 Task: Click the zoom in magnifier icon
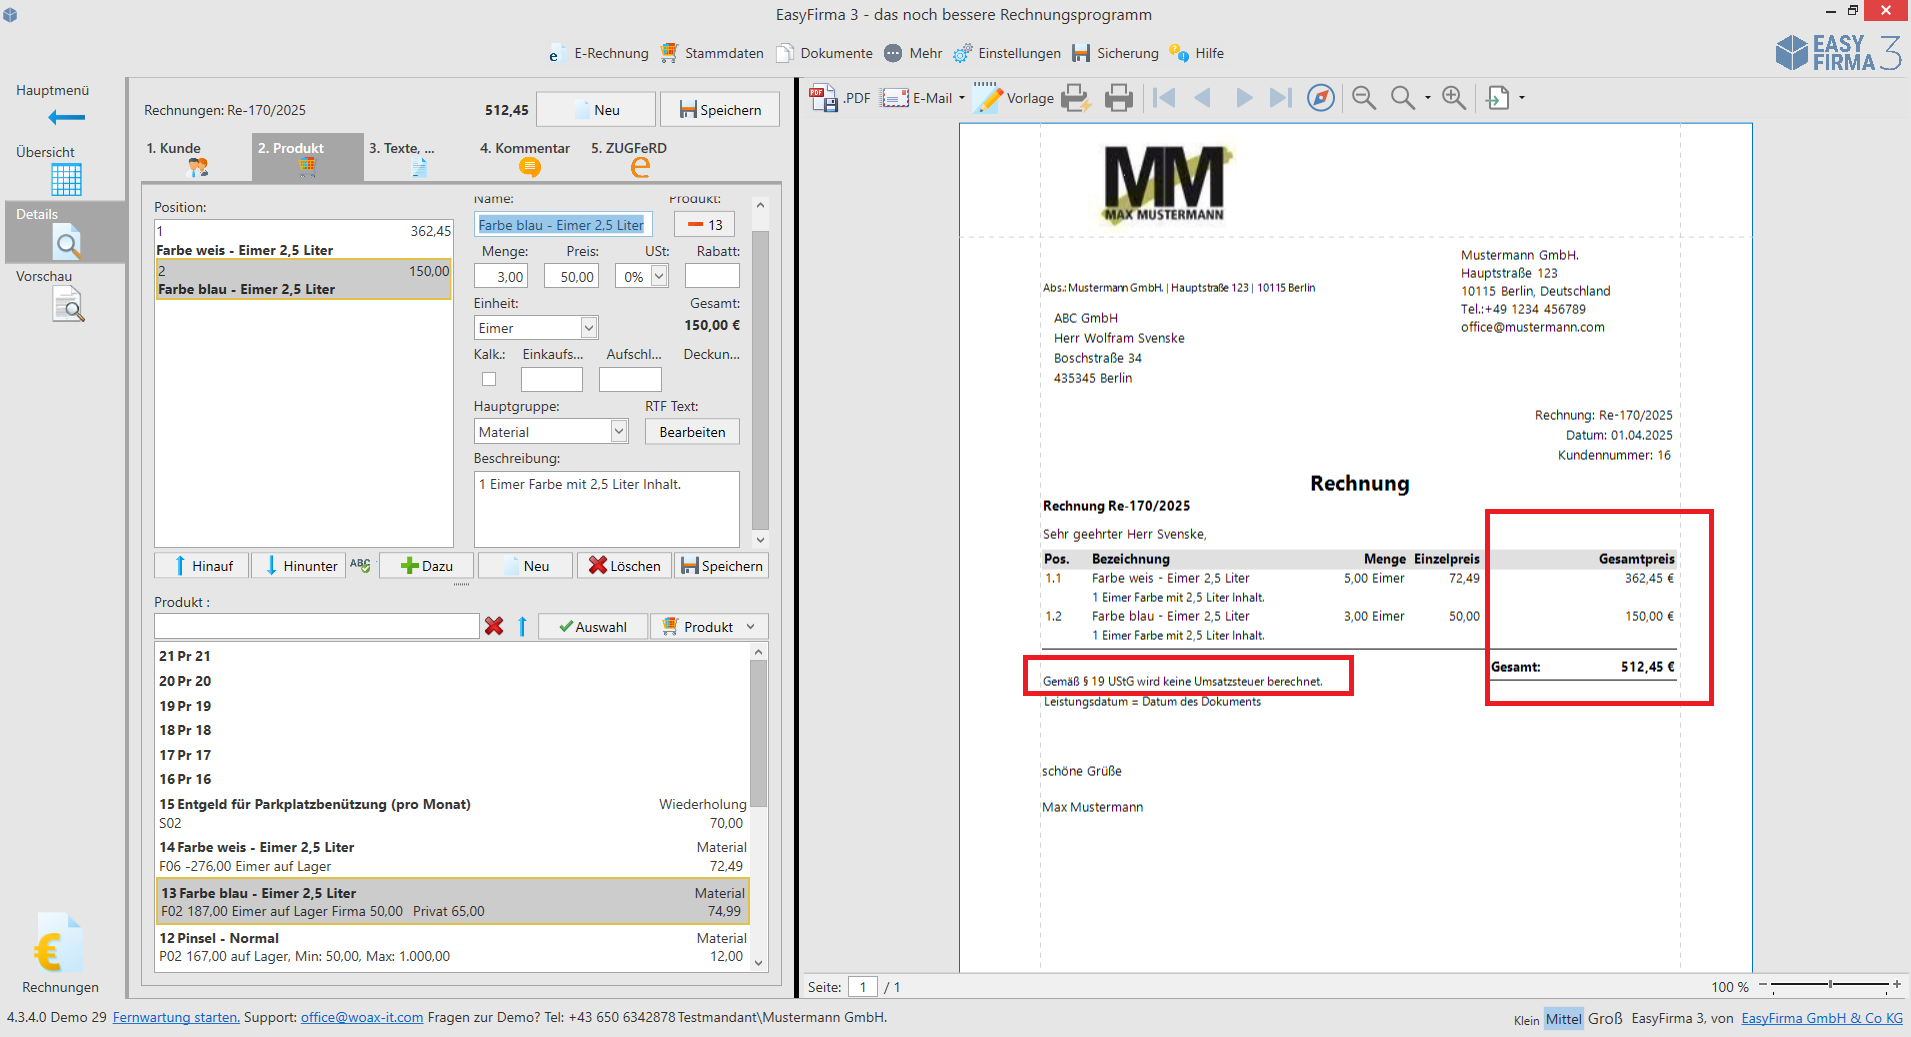click(1453, 98)
